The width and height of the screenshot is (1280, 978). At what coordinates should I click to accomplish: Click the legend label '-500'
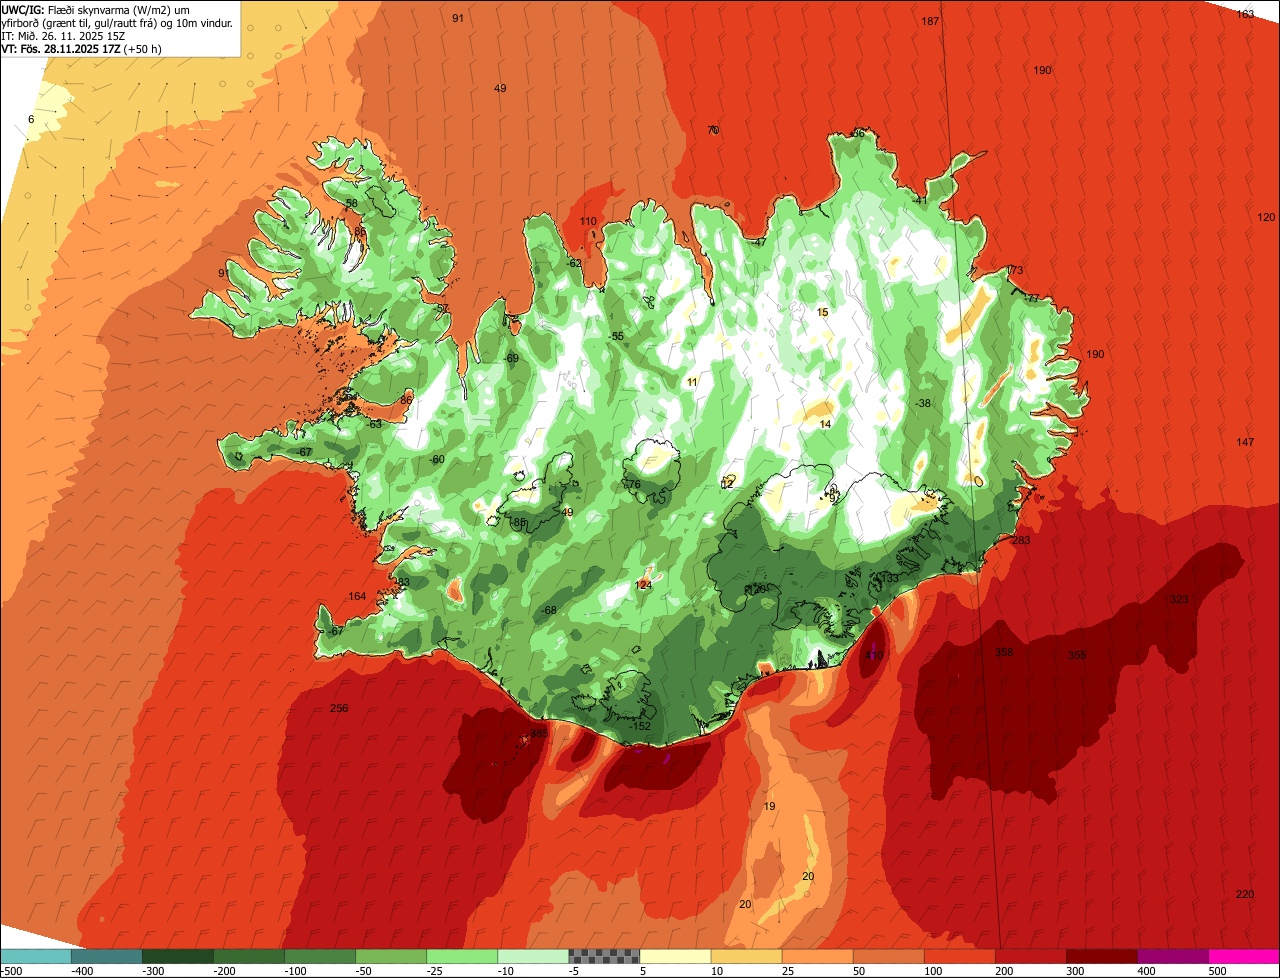(11, 970)
